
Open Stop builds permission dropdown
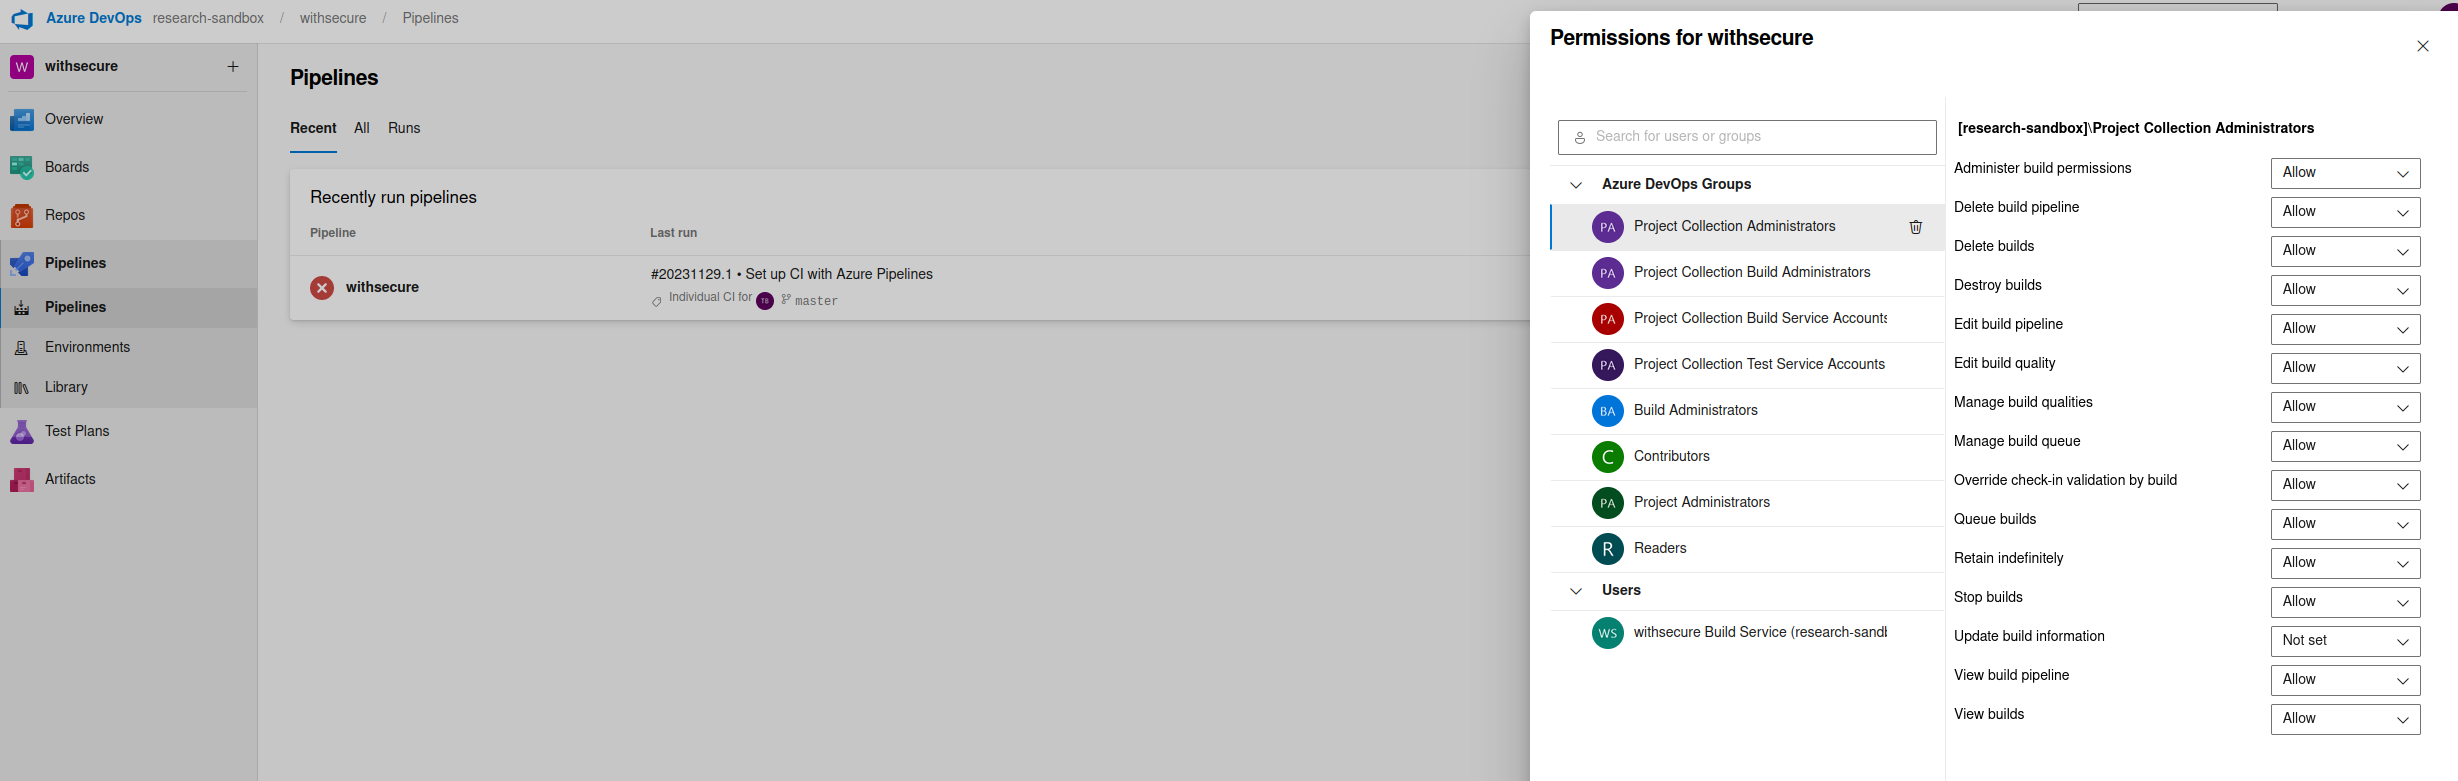click(2345, 602)
